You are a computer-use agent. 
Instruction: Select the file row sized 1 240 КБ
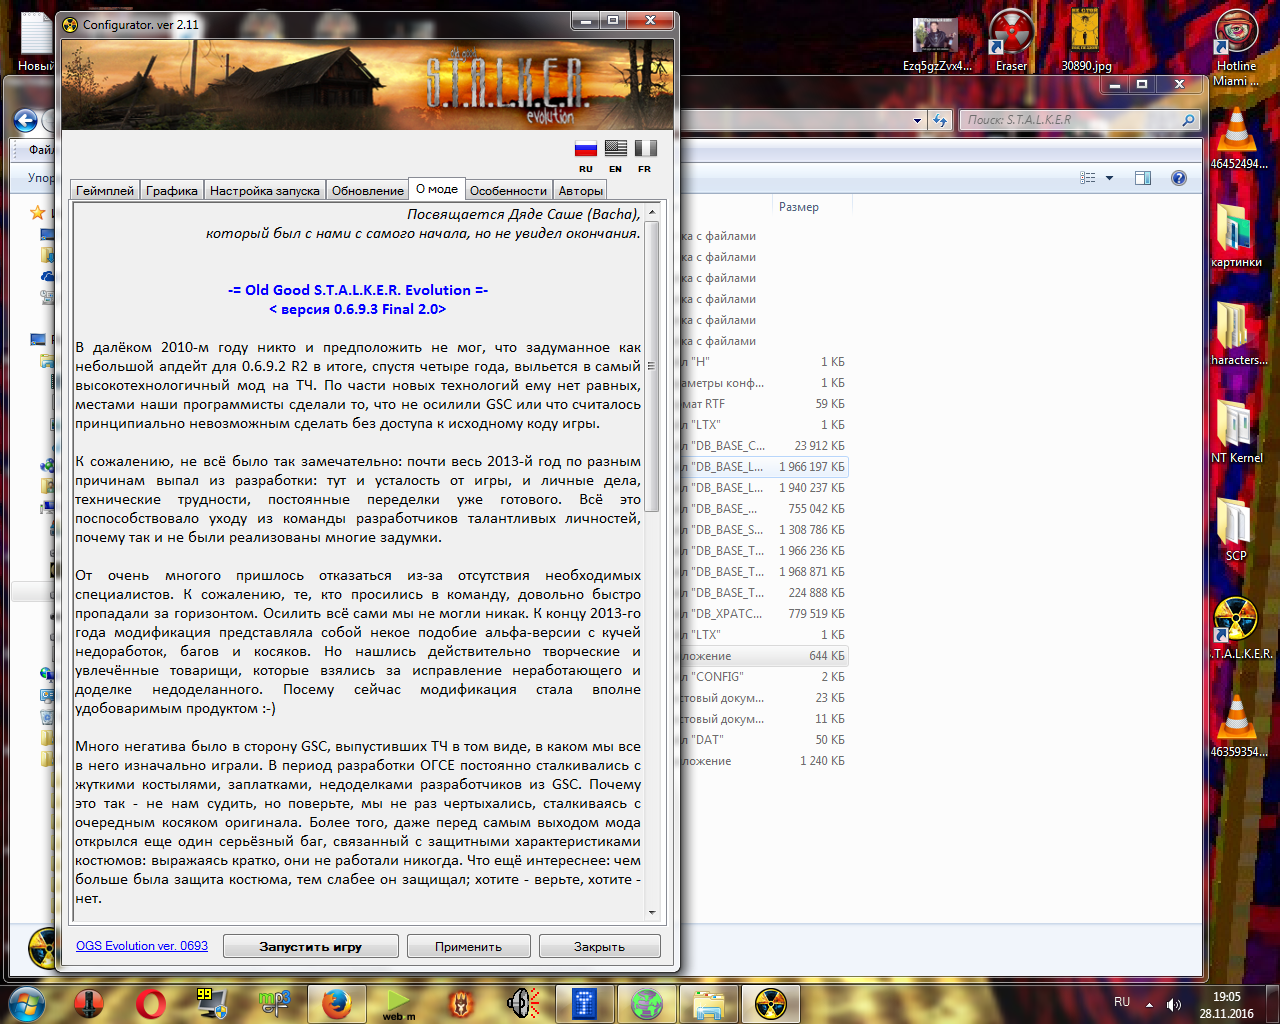[763, 761]
